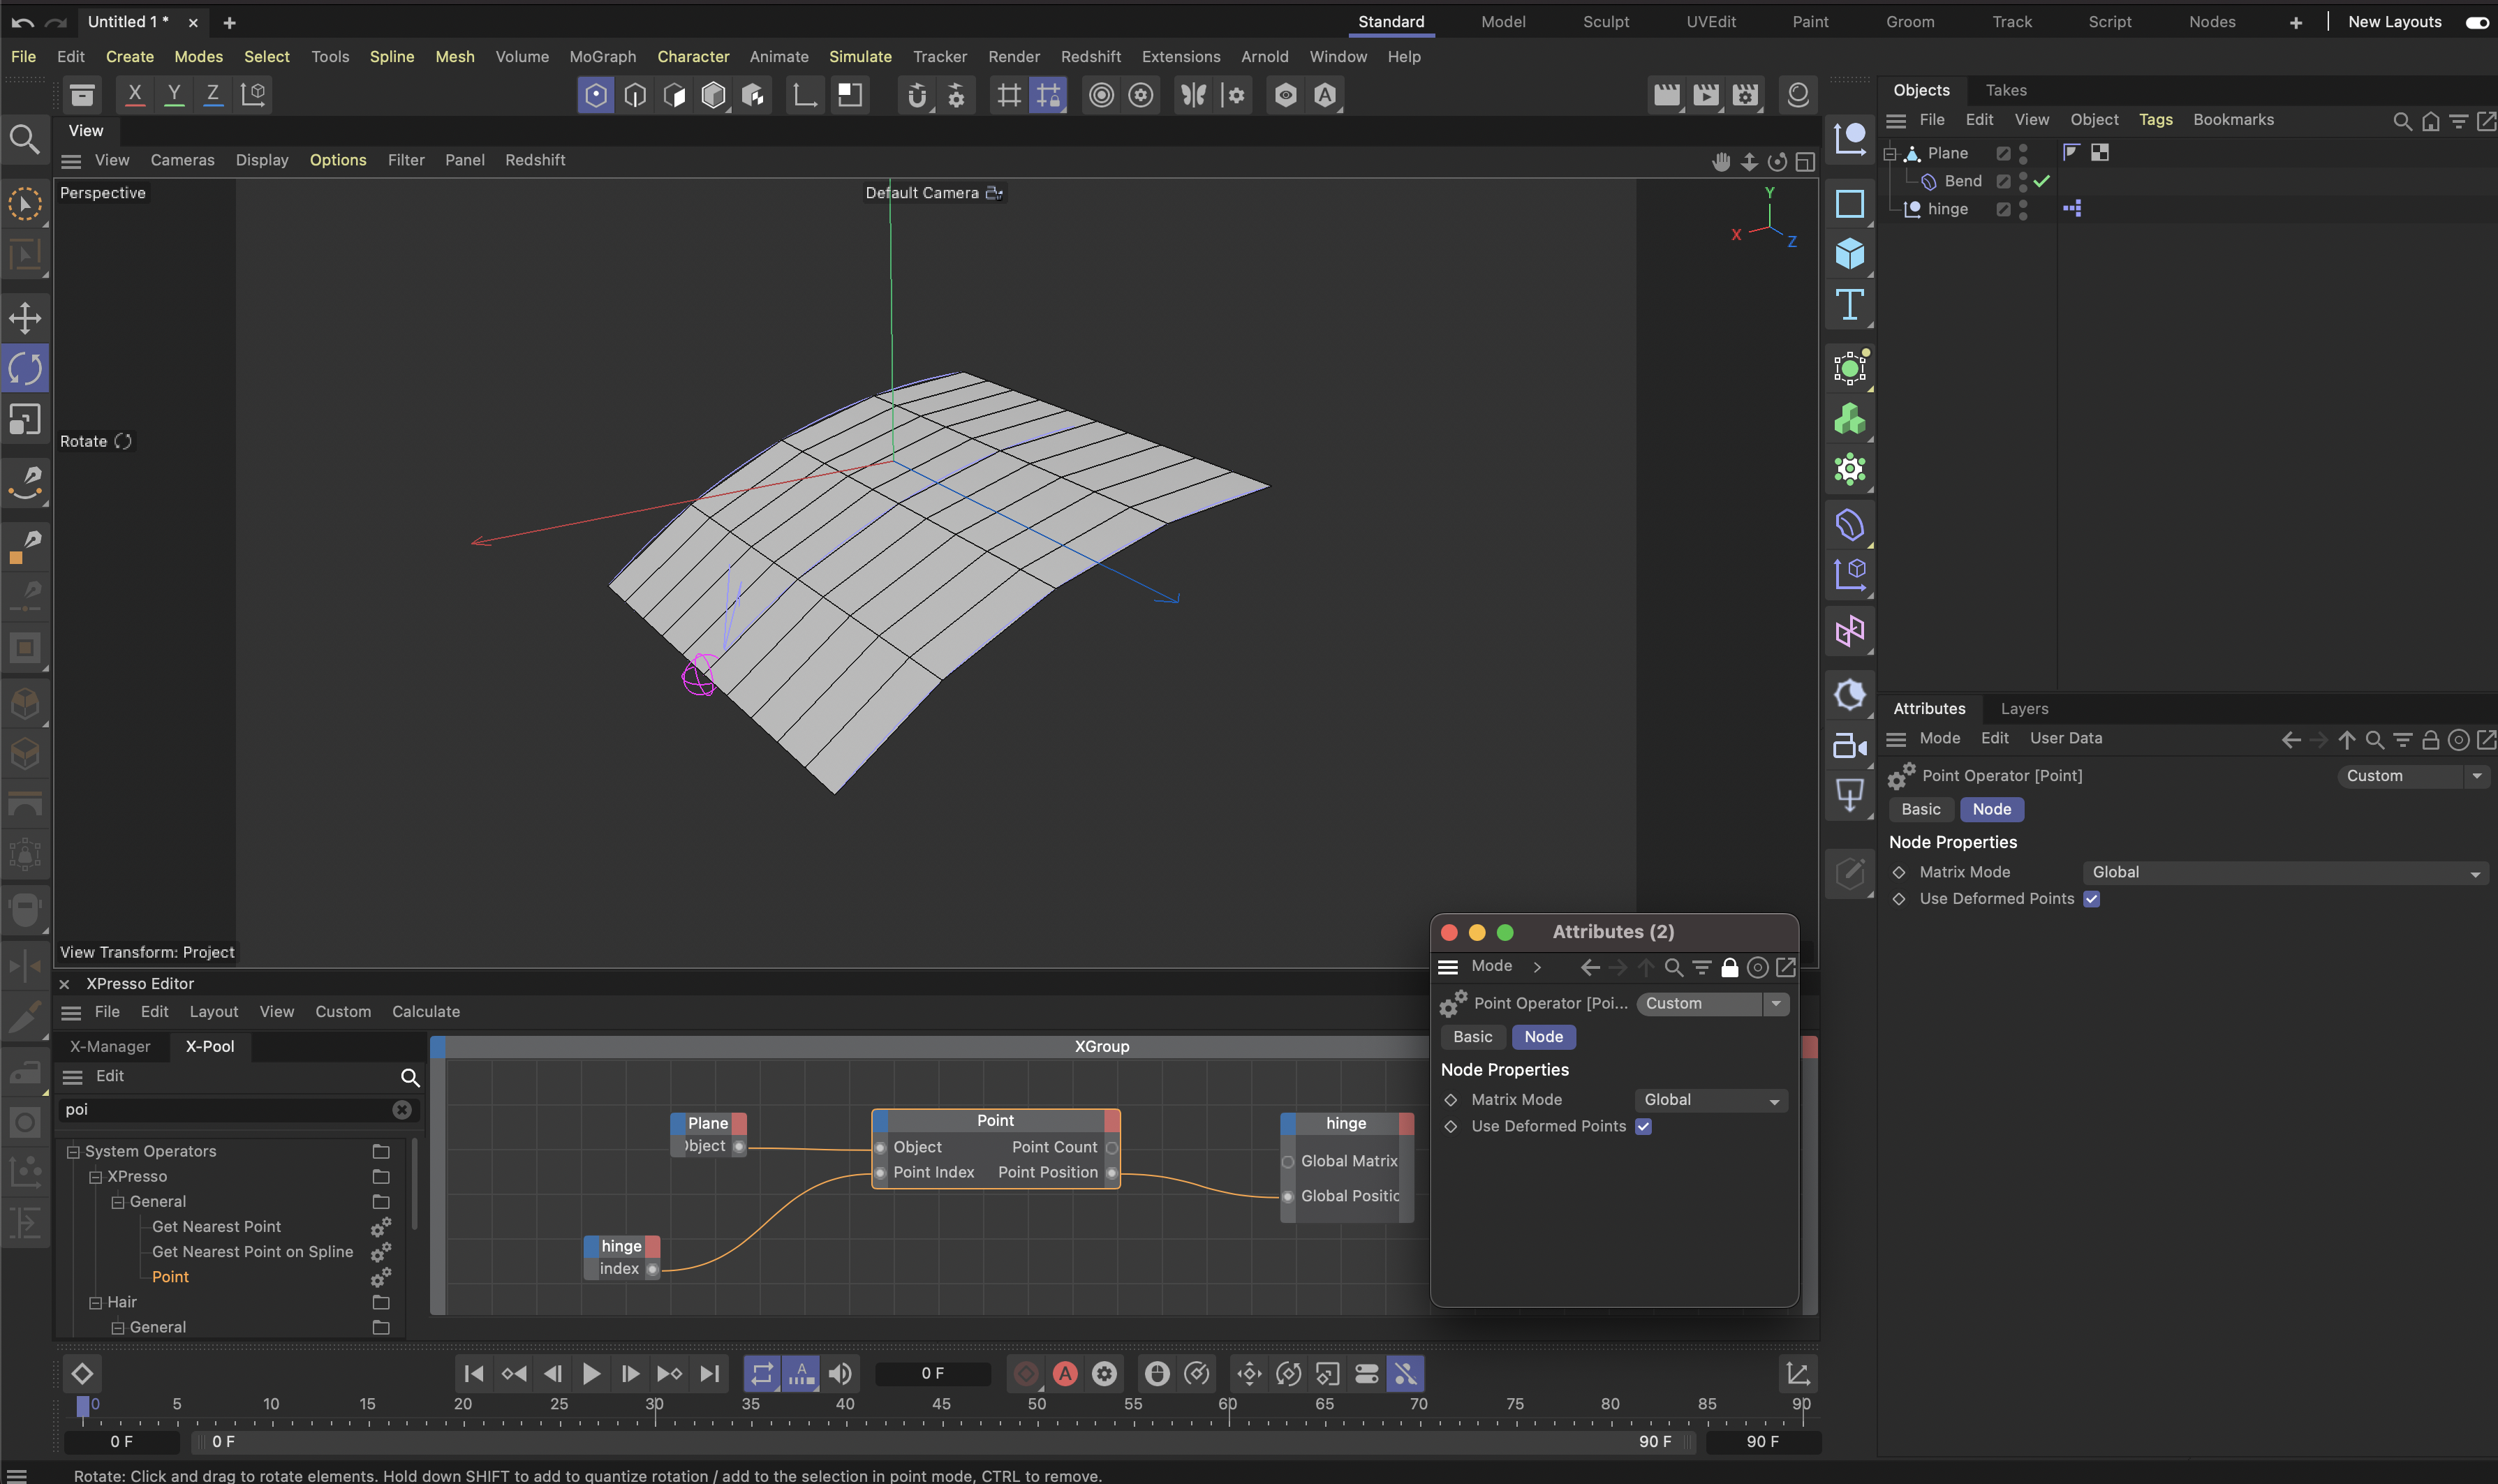The image size is (2498, 1484).
Task: Open Matrix Mode dropdown in main Attributes
Action: [2285, 873]
